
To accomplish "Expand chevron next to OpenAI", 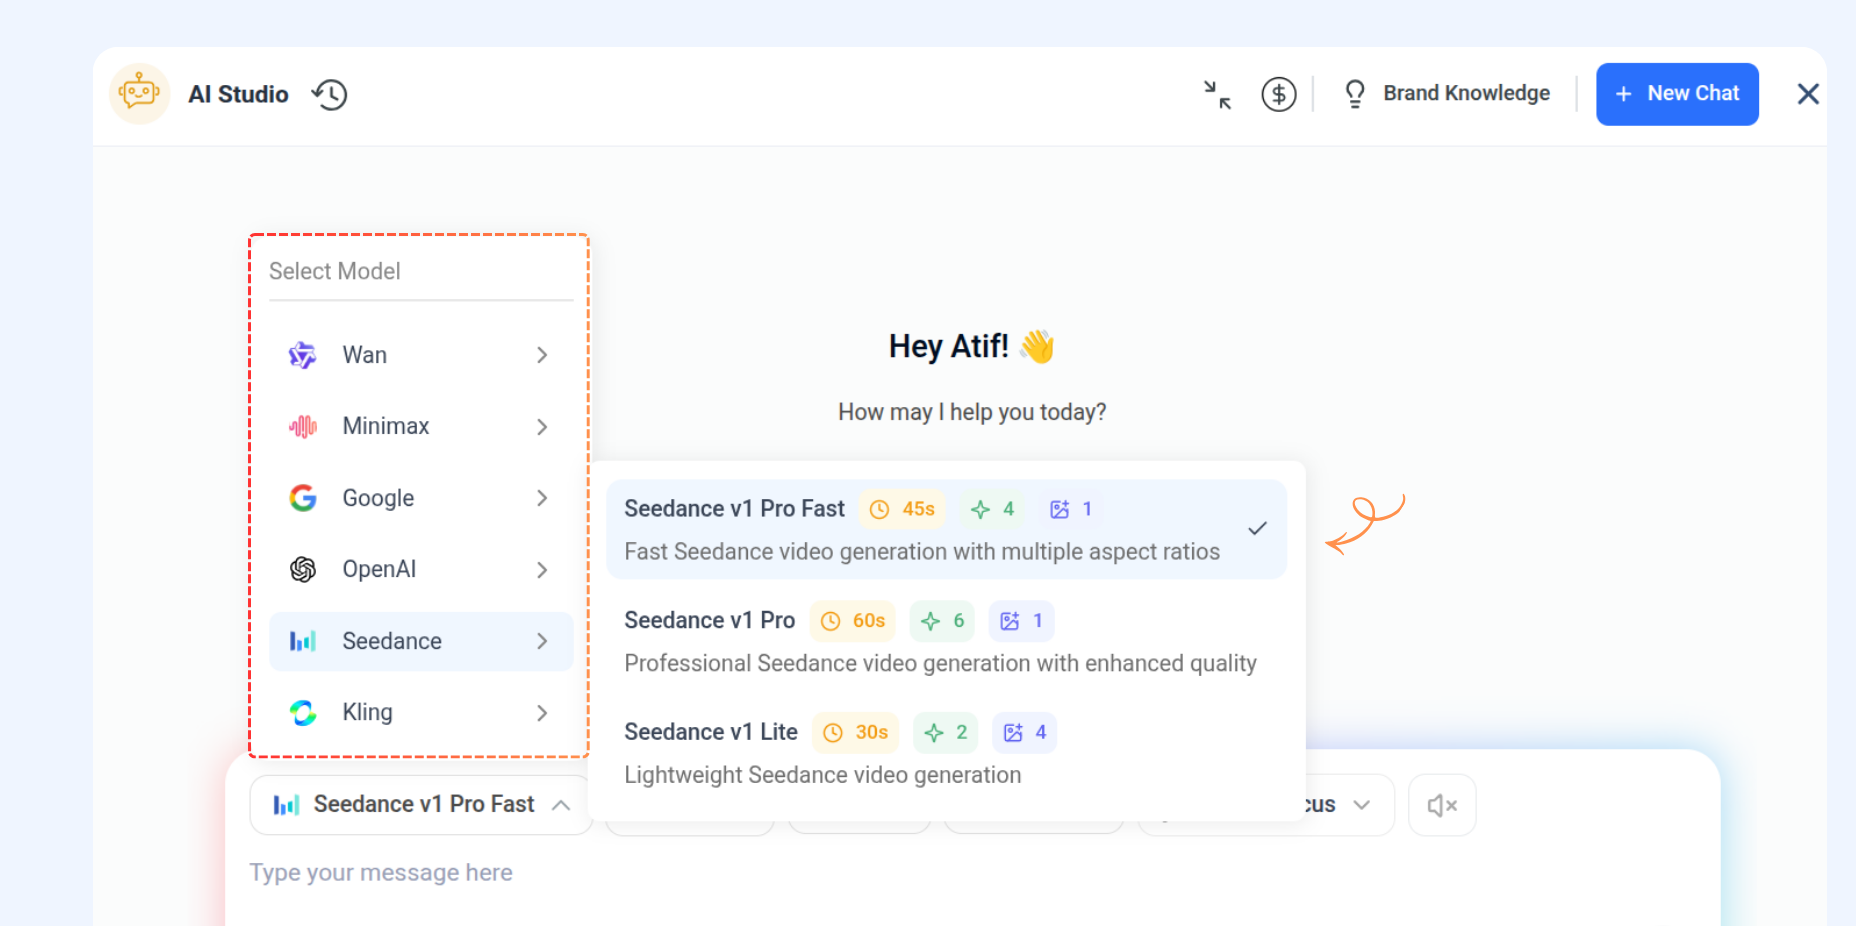I will [x=542, y=570].
